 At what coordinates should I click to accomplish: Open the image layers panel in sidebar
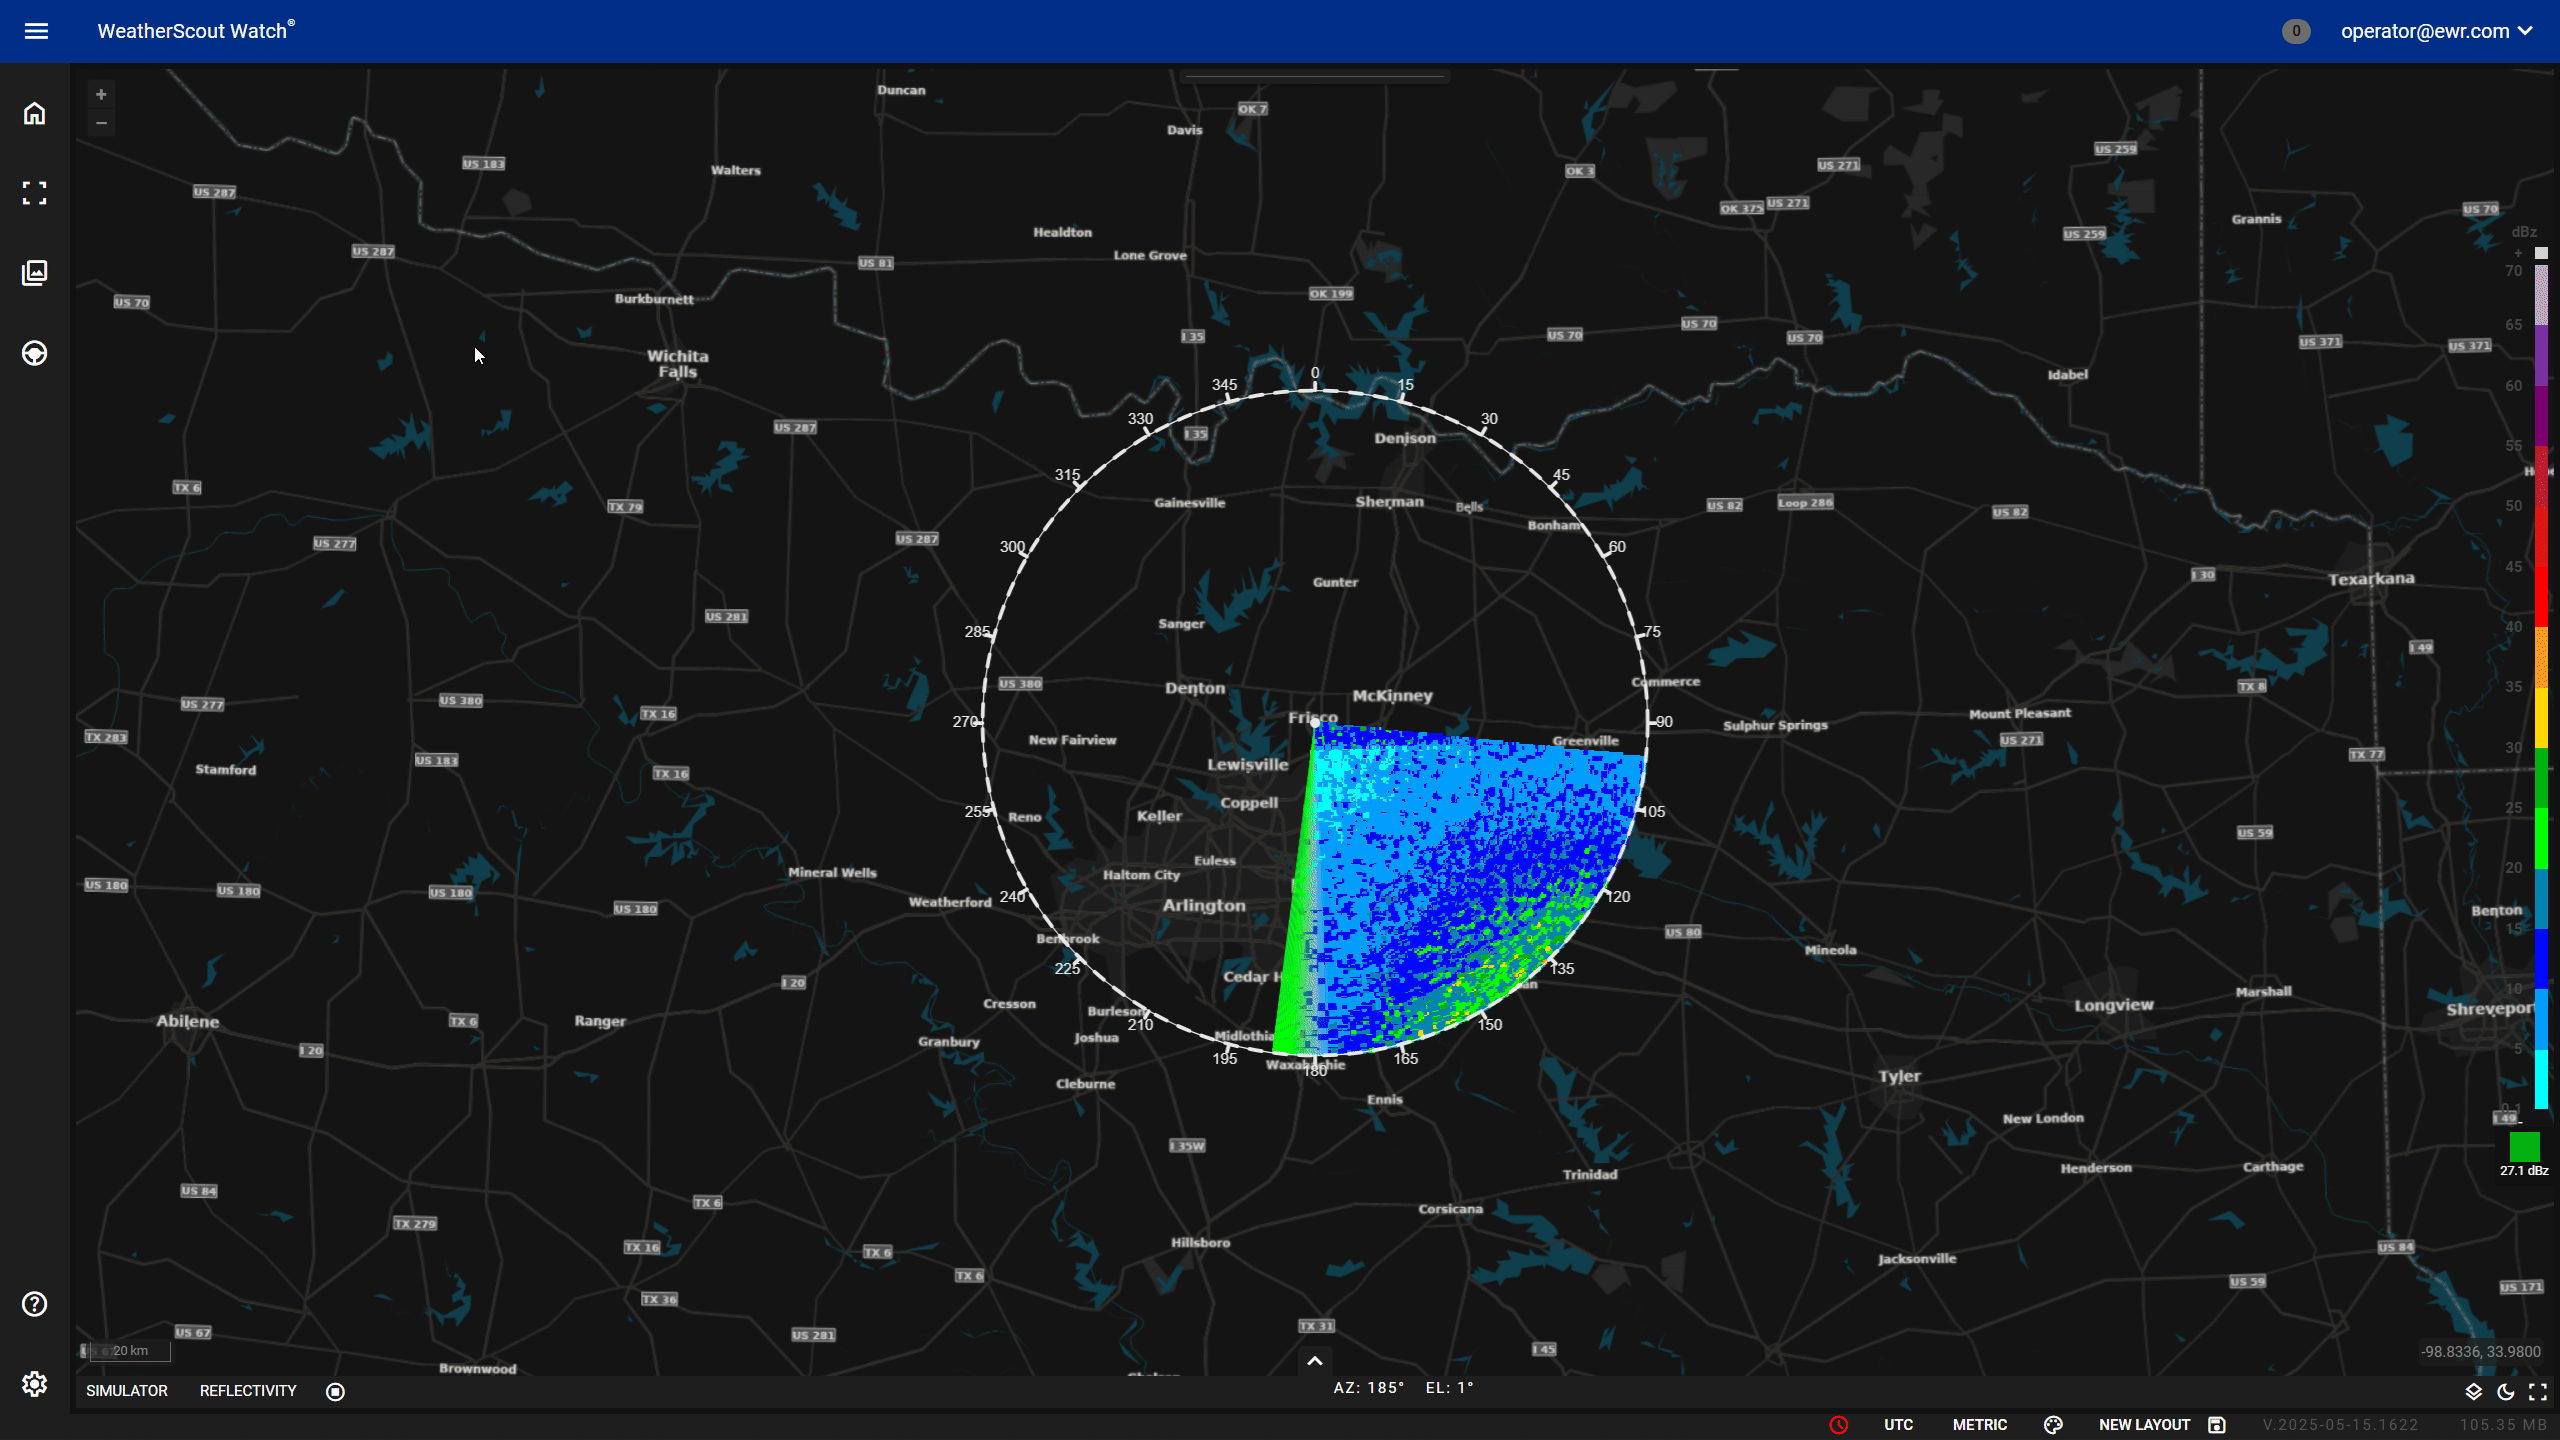click(34, 272)
